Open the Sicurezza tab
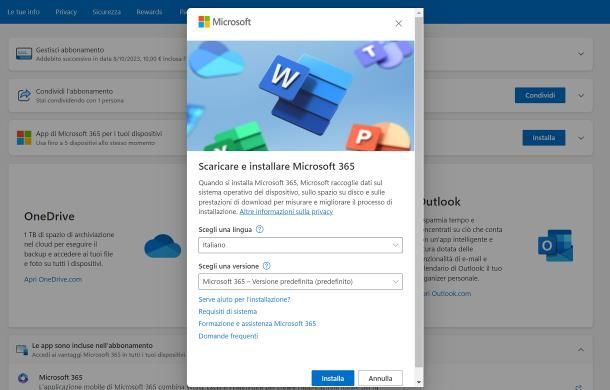610x390 pixels. pyautogui.click(x=107, y=12)
